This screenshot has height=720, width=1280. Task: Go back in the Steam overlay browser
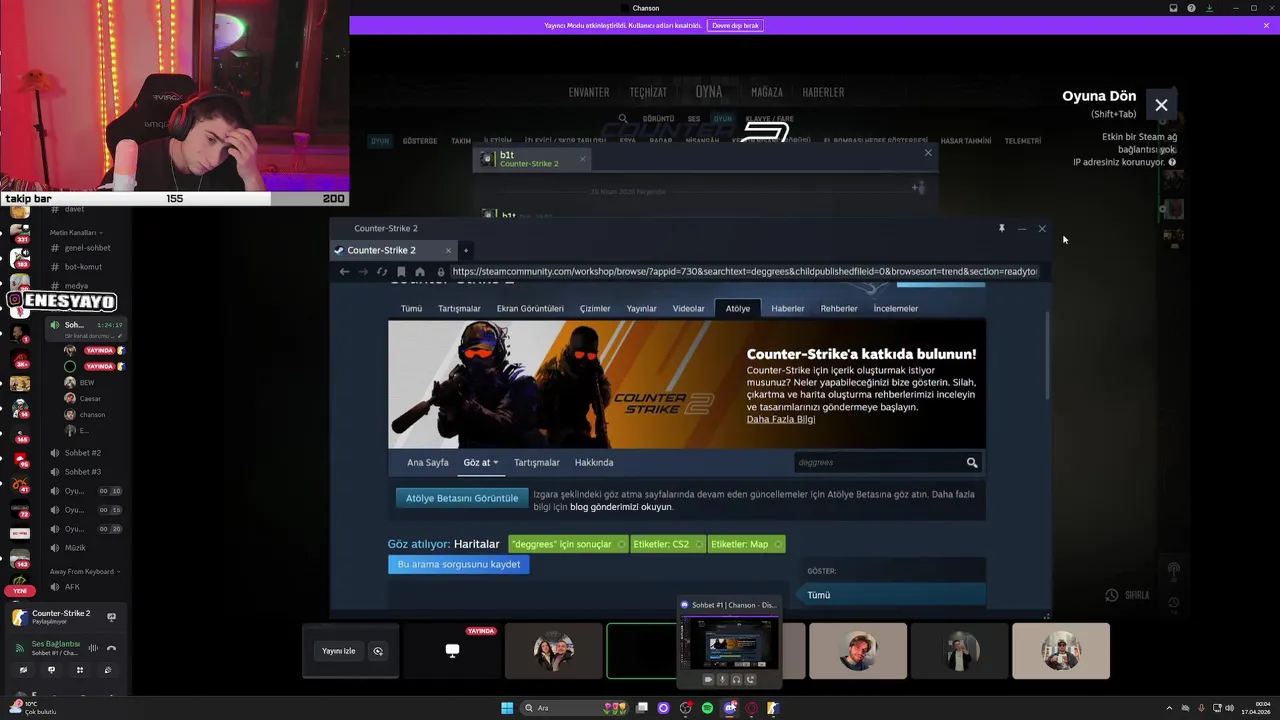click(x=344, y=271)
